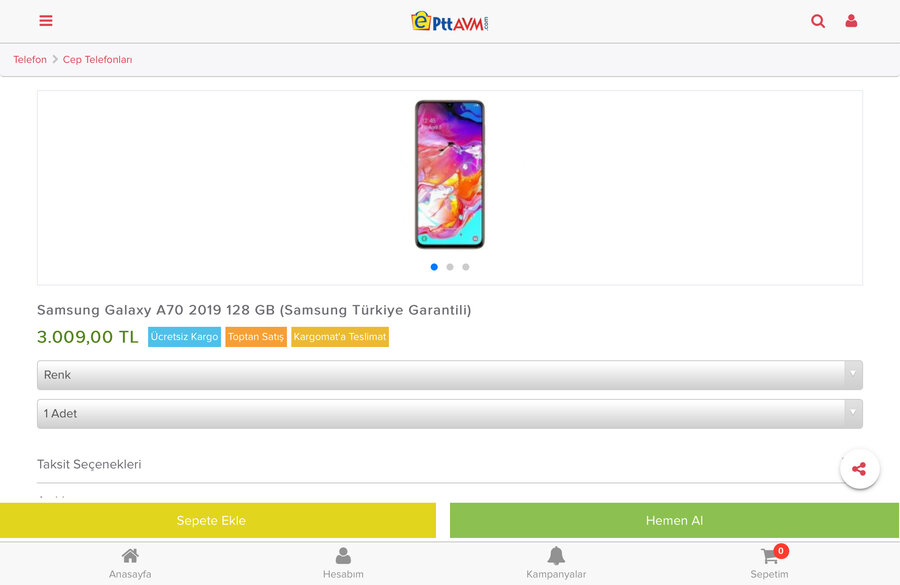Click the Sepete Ekle button
This screenshot has height=585, width=900.
218,520
